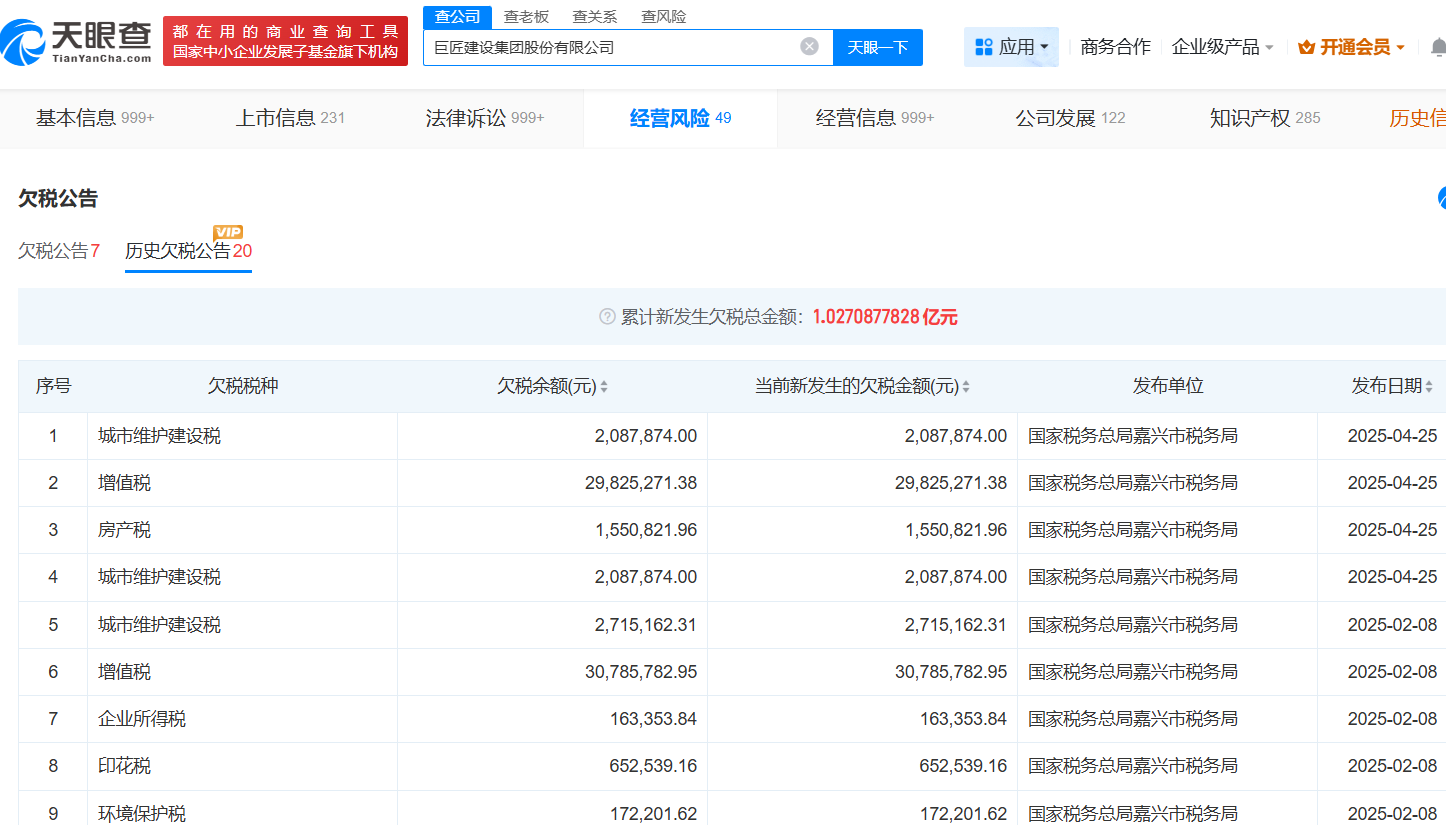The width and height of the screenshot is (1446, 825).
Task: Click the 天眼一下 search button
Action: (877, 47)
